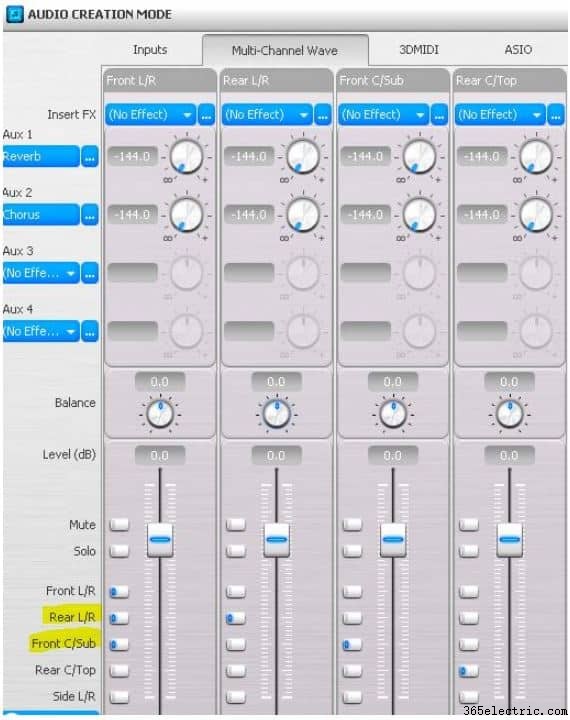Click the Rear C/Top channel header

coord(508,81)
